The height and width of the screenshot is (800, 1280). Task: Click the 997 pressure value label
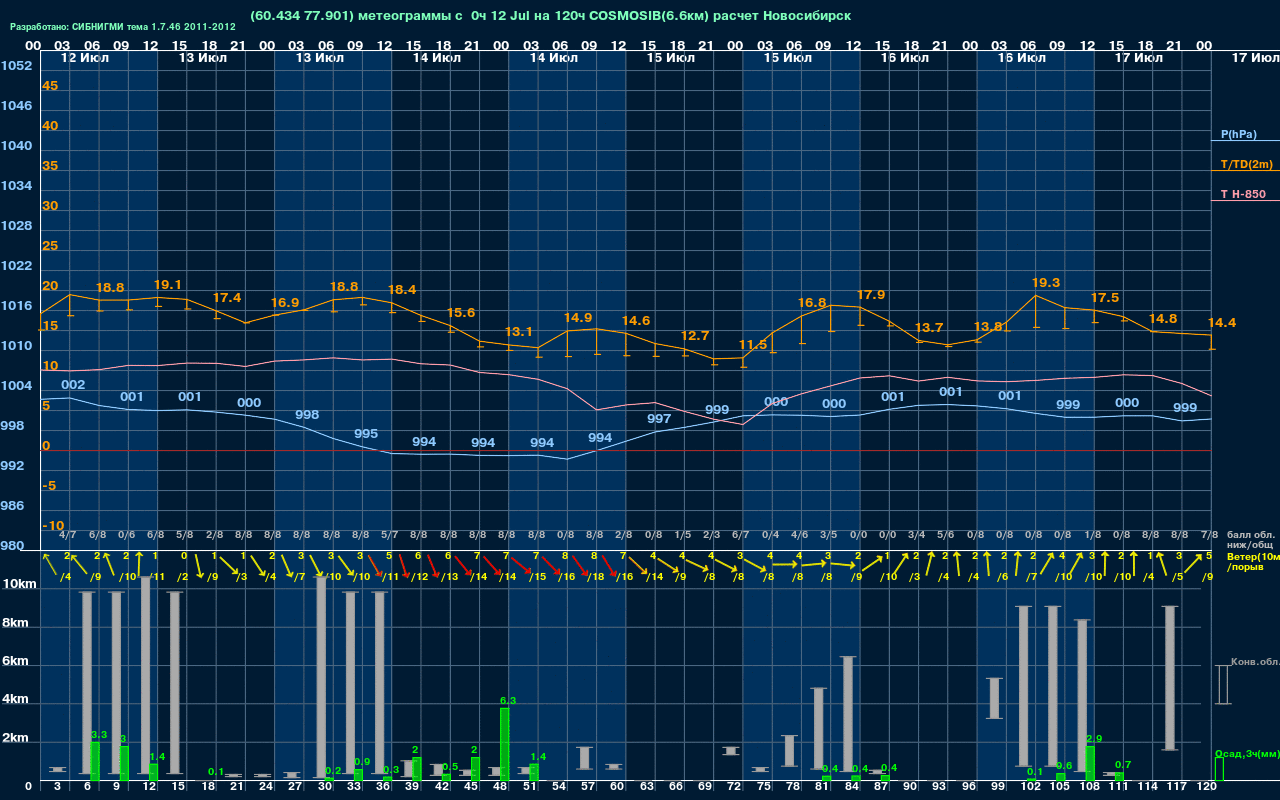(x=659, y=419)
